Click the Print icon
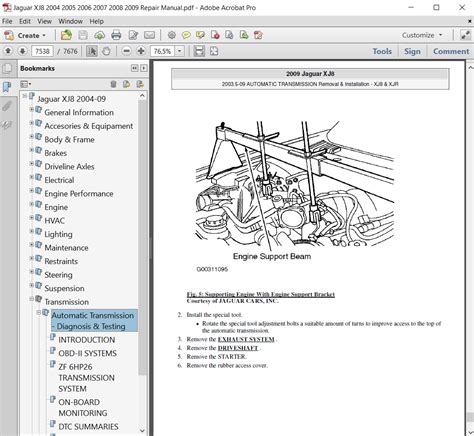 [116, 35]
